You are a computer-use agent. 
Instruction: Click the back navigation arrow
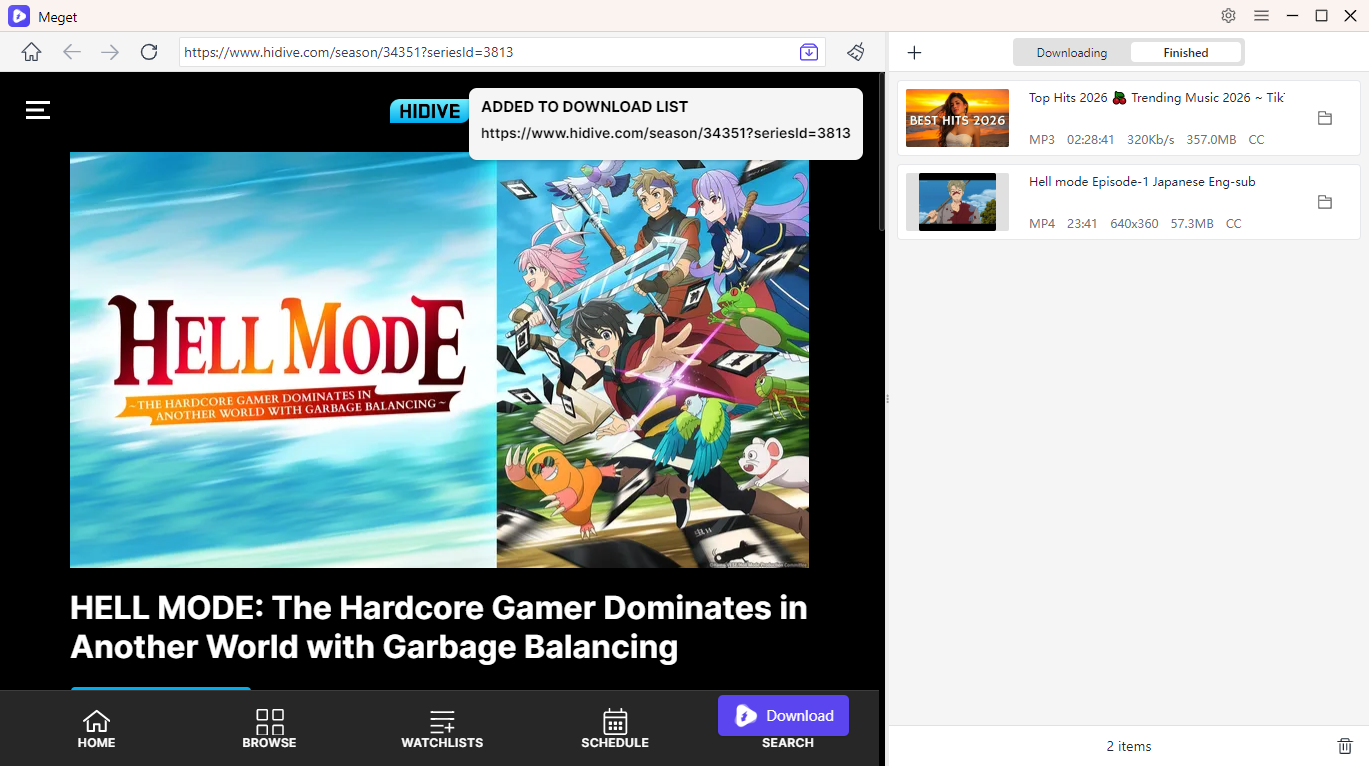click(x=71, y=52)
